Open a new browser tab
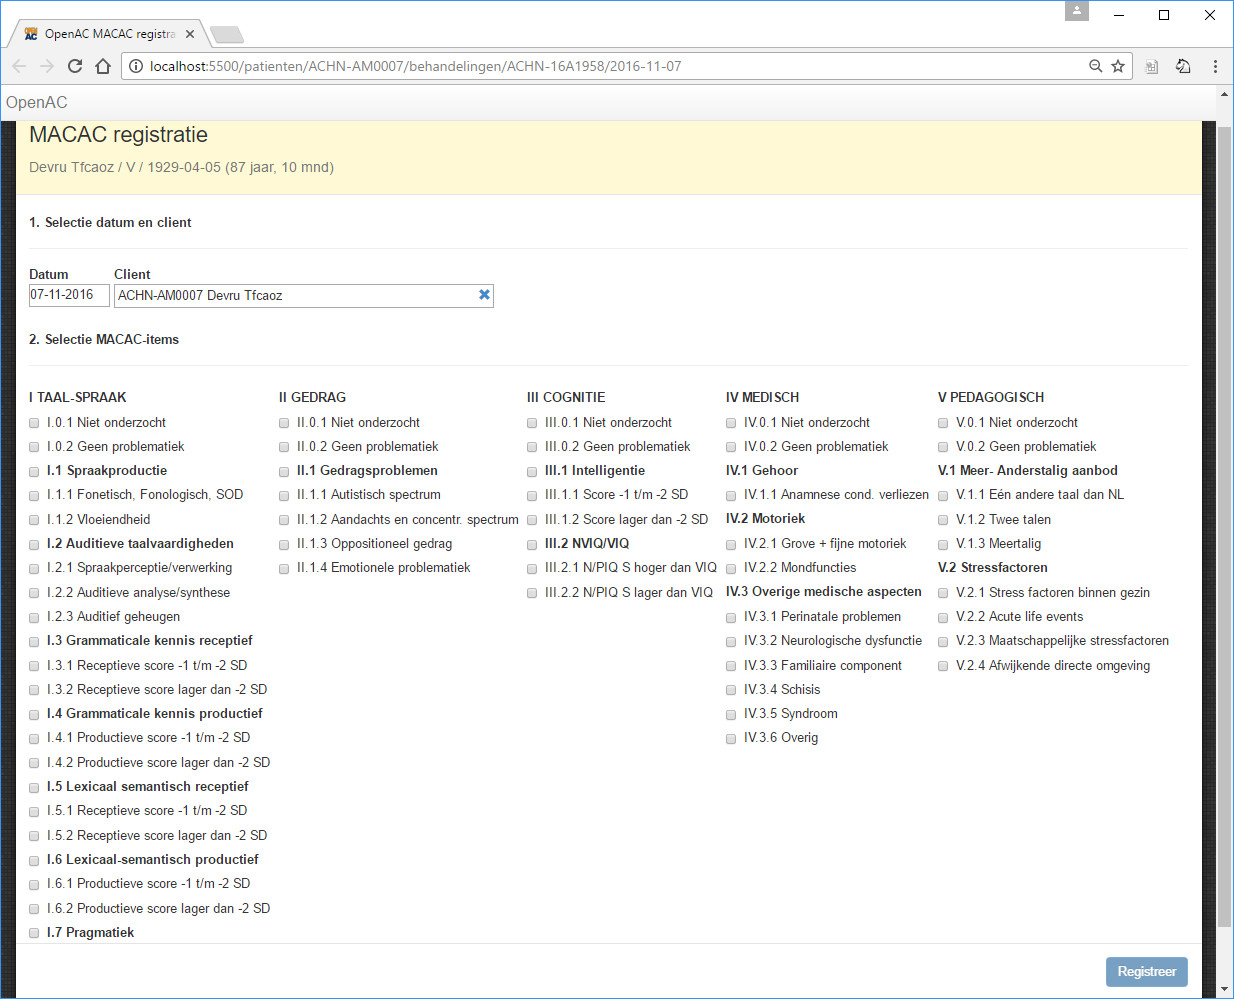This screenshot has width=1234, height=999. point(227,36)
